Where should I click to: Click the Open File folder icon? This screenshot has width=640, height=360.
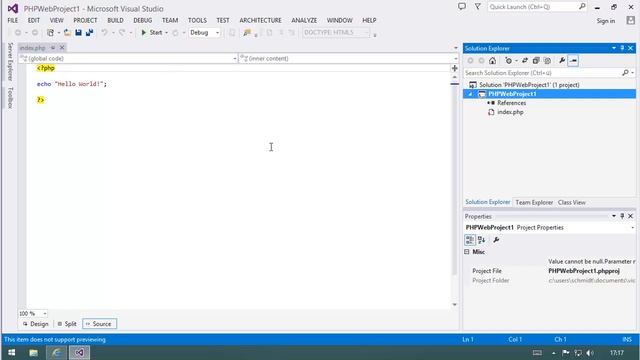click(x=67, y=33)
